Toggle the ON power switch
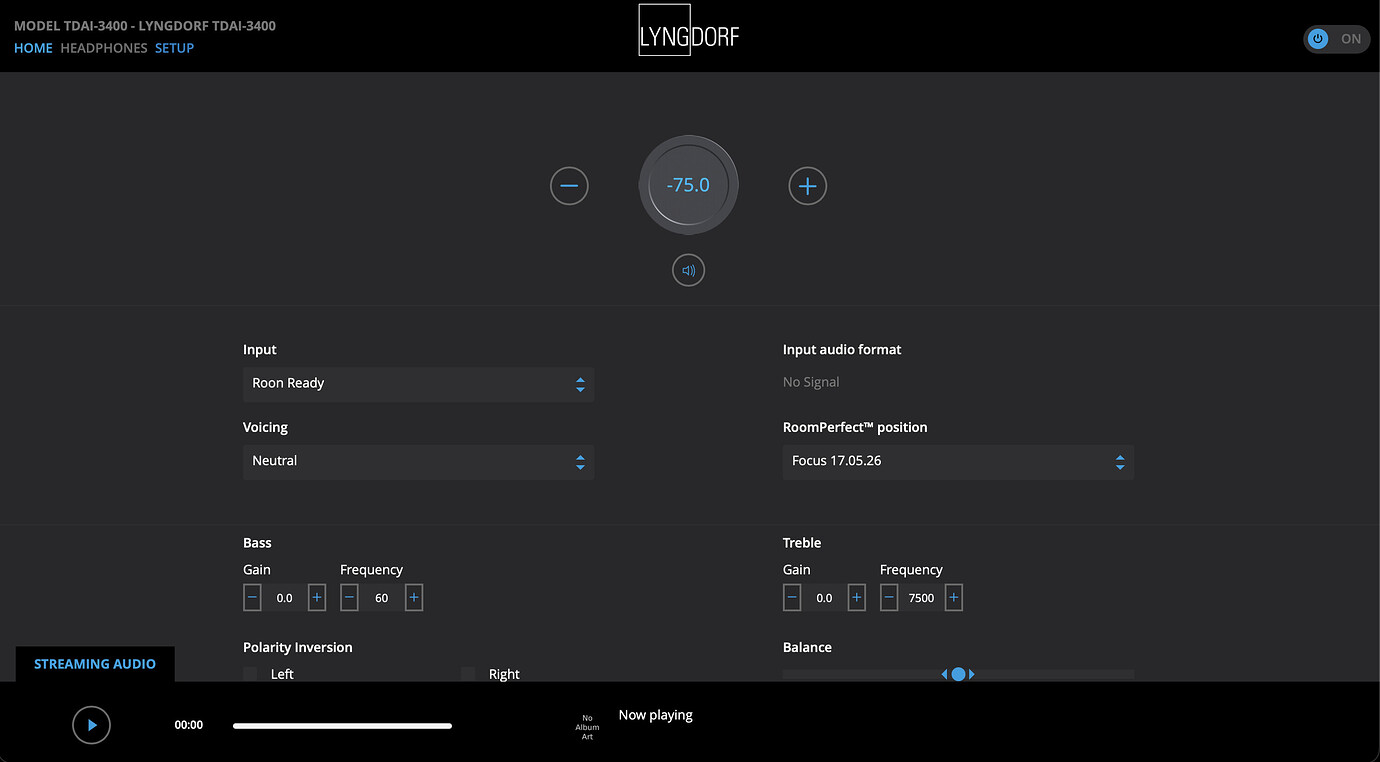 pos(1337,39)
